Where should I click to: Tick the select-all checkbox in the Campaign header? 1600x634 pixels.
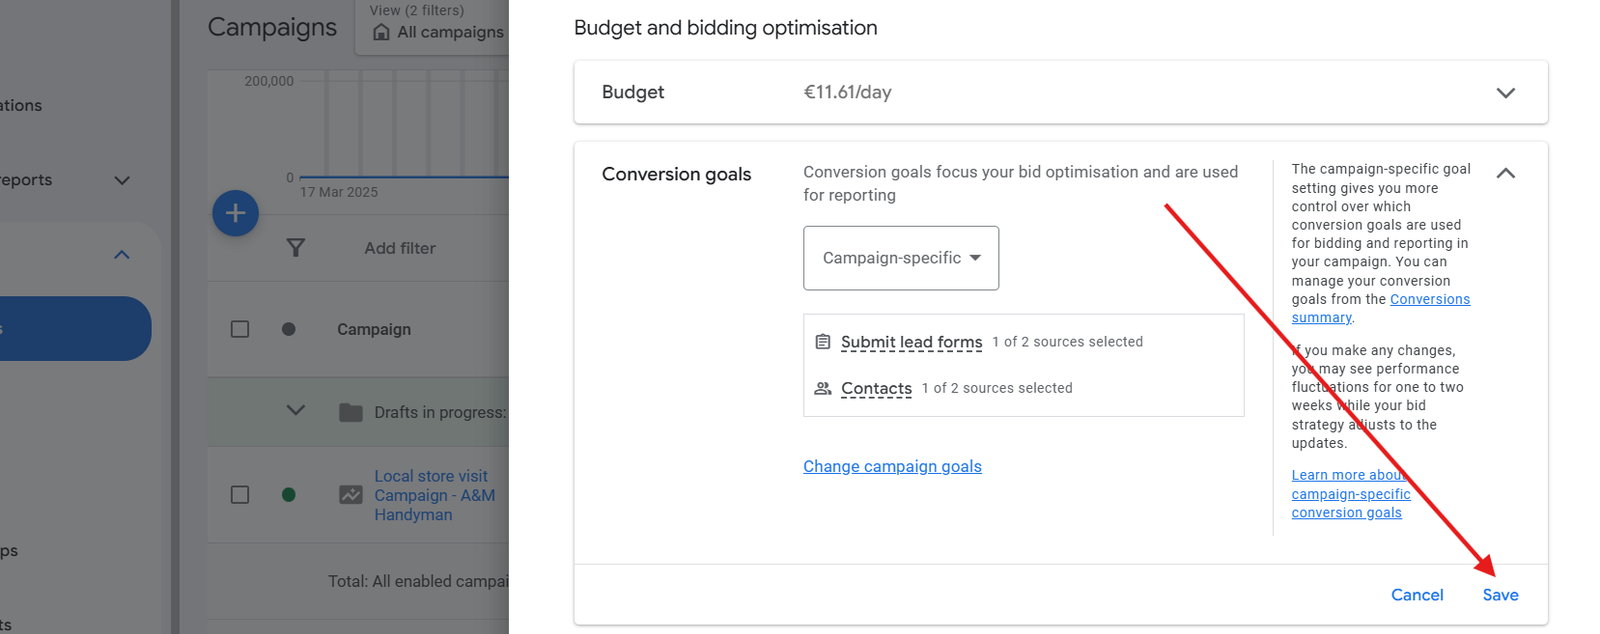(240, 329)
